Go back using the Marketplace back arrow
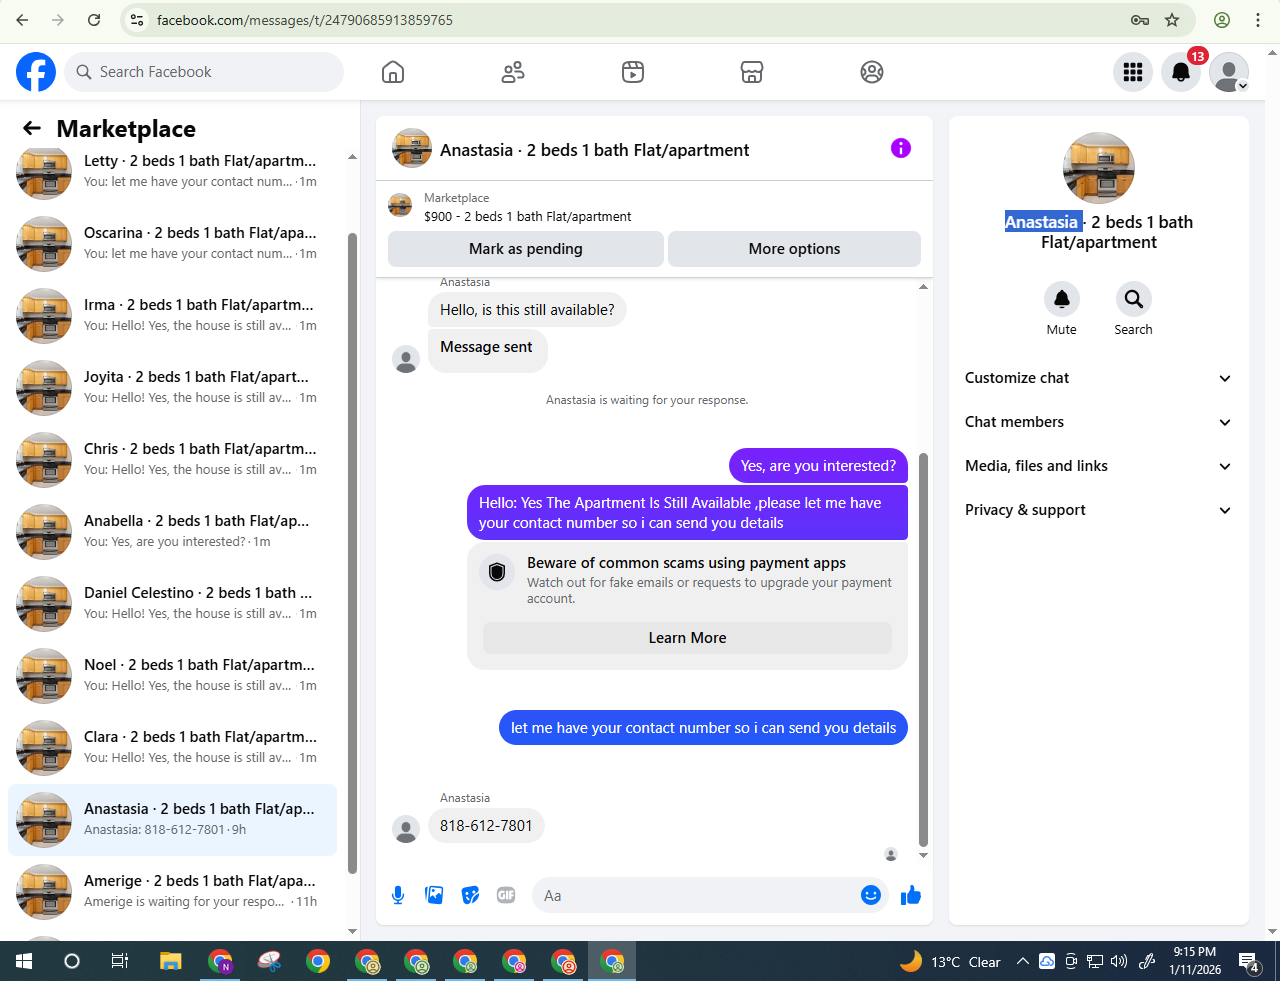Image resolution: width=1280 pixels, height=981 pixels. click(32, 128)
